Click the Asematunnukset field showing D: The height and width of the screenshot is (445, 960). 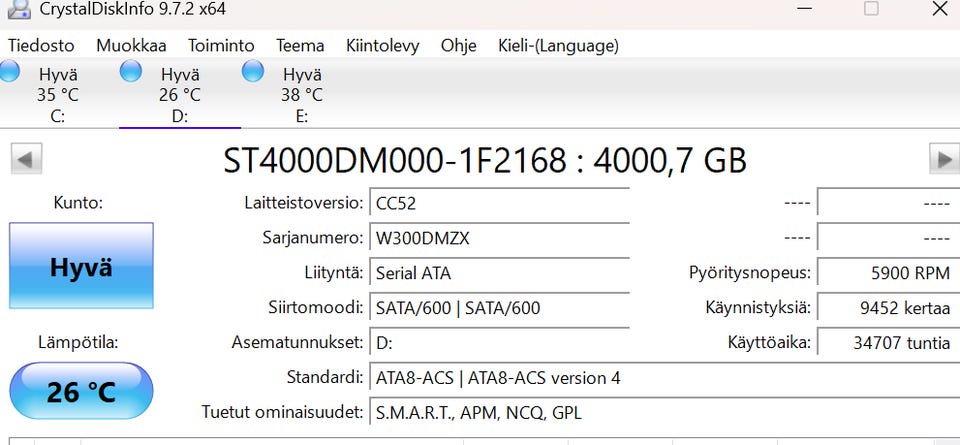[x=500, y=343]
